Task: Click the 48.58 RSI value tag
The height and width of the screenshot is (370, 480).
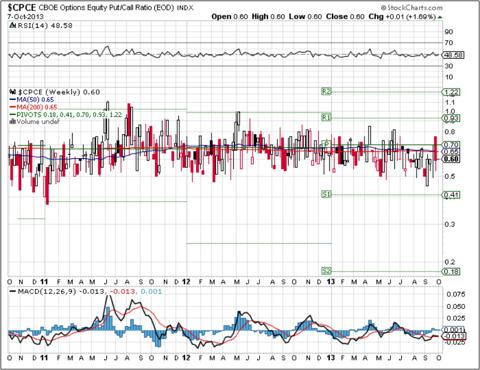Action: [x=453, y=55]
